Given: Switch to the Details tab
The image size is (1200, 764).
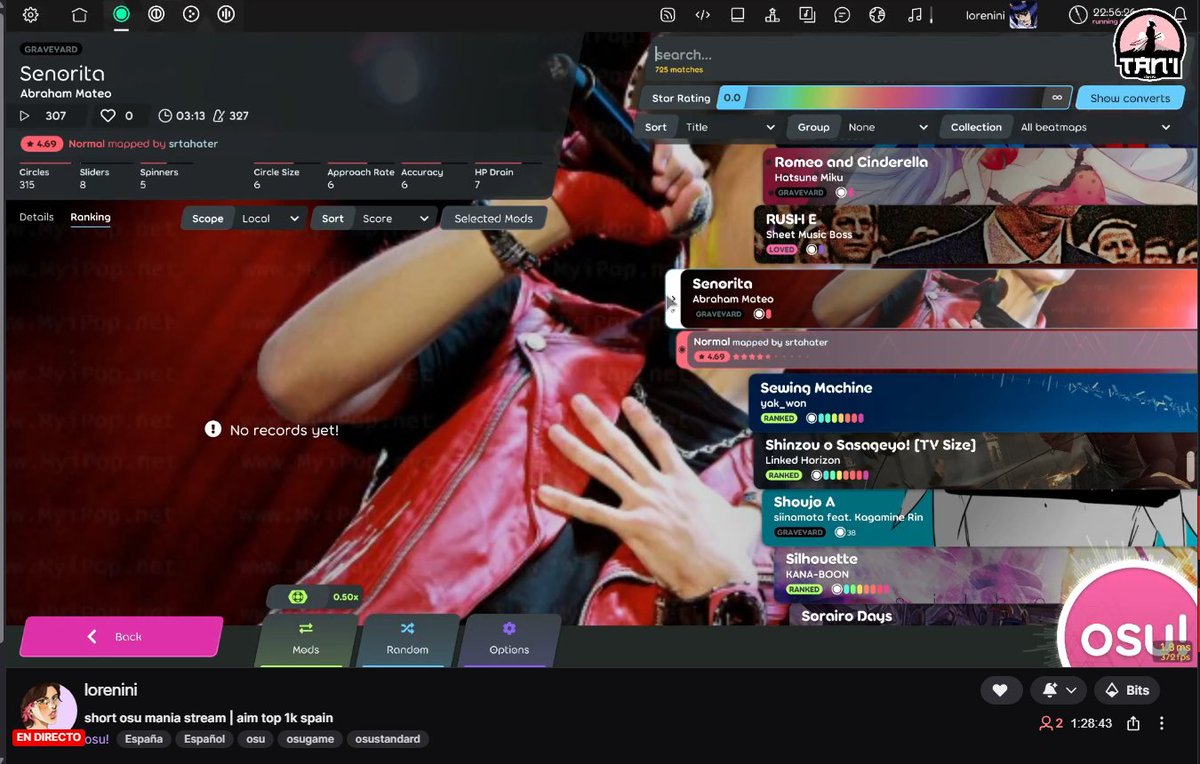Looking at the screenshot, I should click(36, 217).
